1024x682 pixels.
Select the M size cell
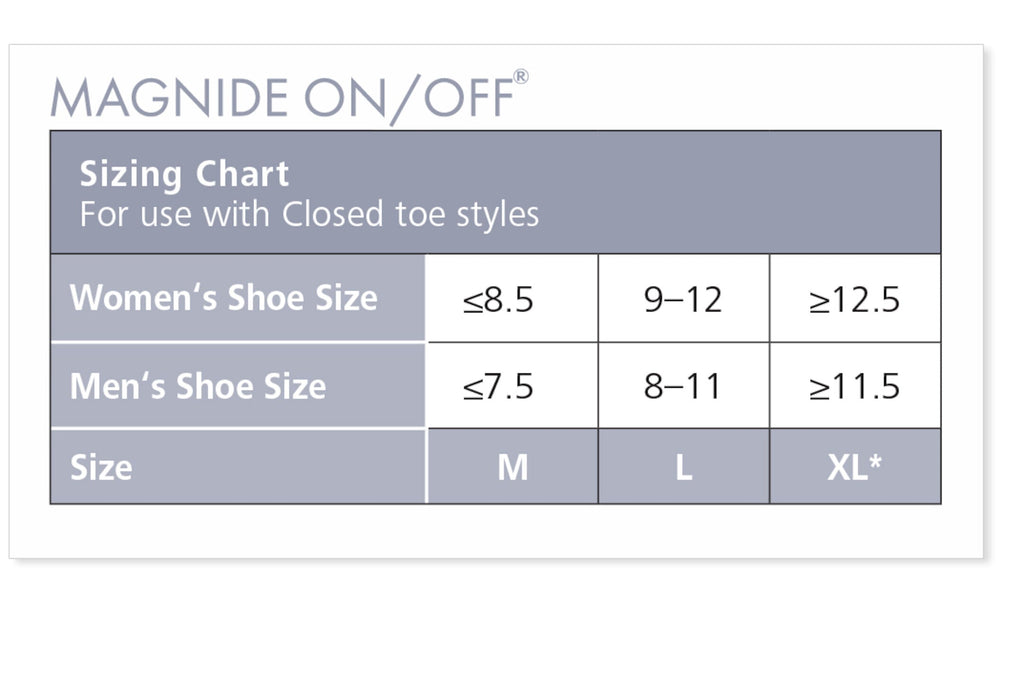512,467
